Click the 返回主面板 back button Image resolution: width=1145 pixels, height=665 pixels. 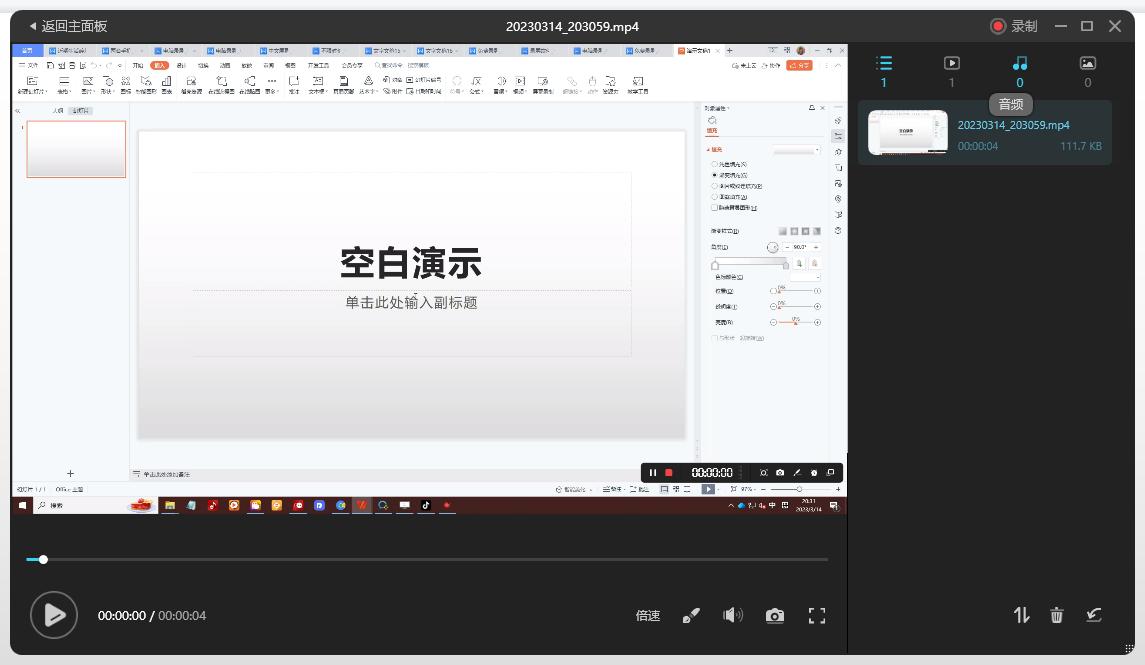pos(62,27)
